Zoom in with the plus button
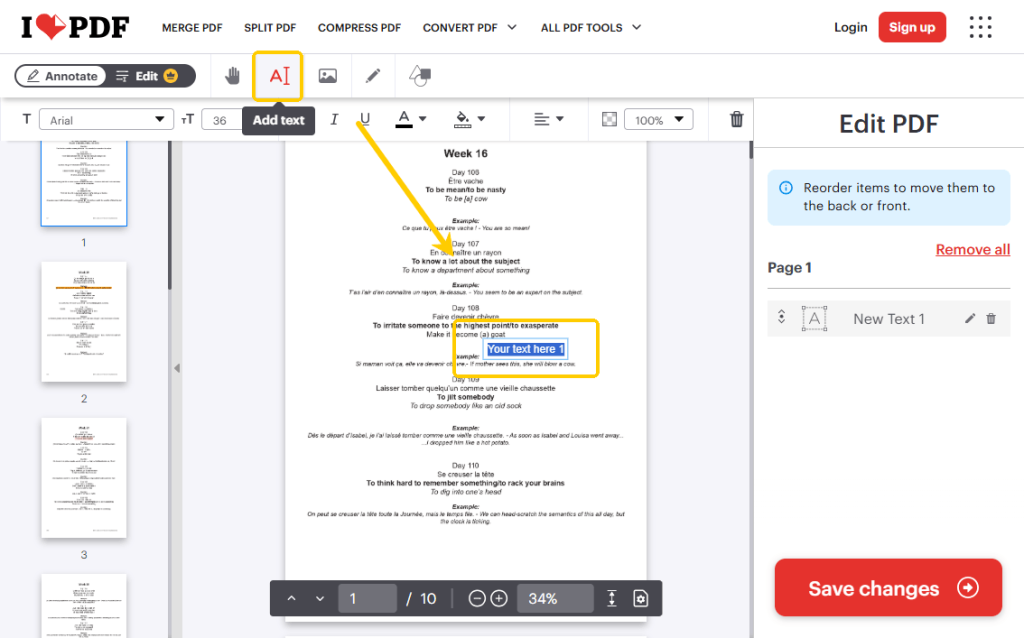1024x638 pixels. pos(499,598)
